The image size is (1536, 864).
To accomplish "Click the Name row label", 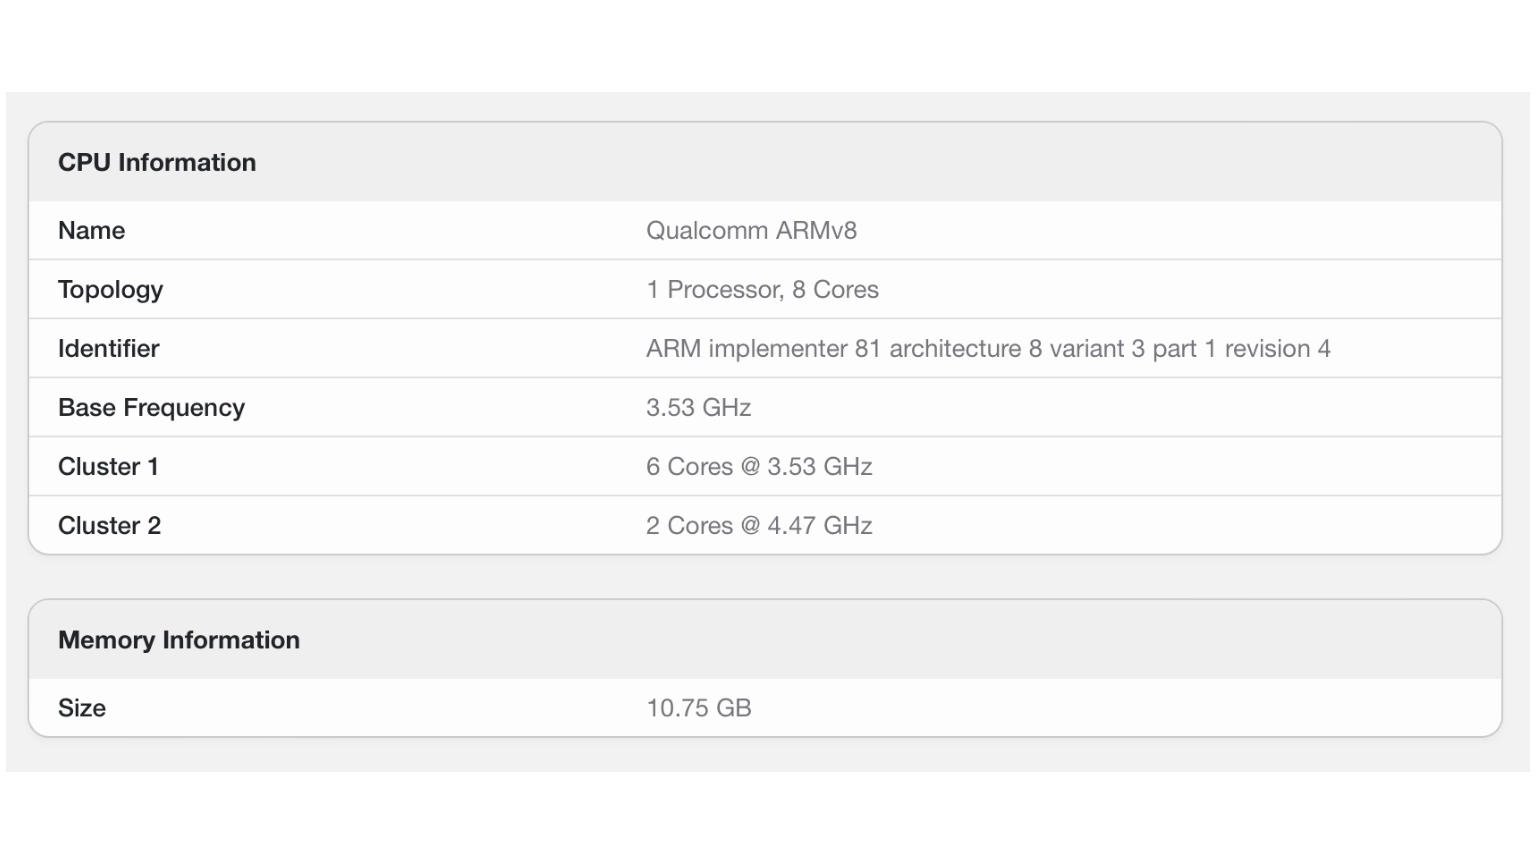I will point(92,231).
